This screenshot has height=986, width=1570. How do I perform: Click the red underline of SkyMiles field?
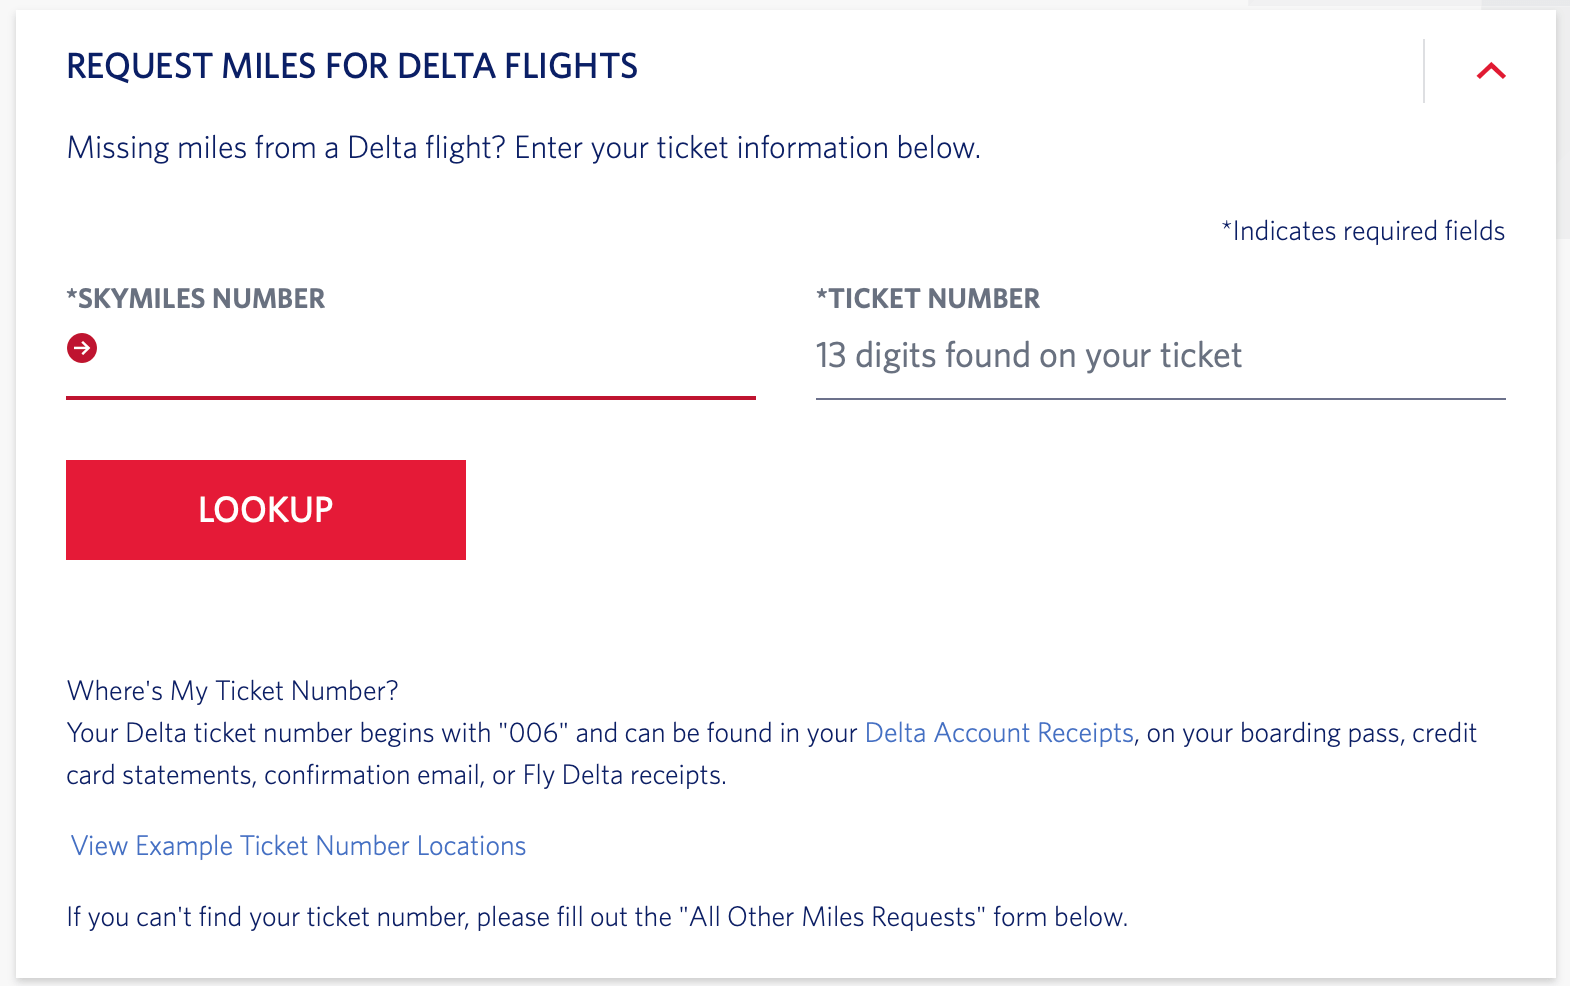410,397
